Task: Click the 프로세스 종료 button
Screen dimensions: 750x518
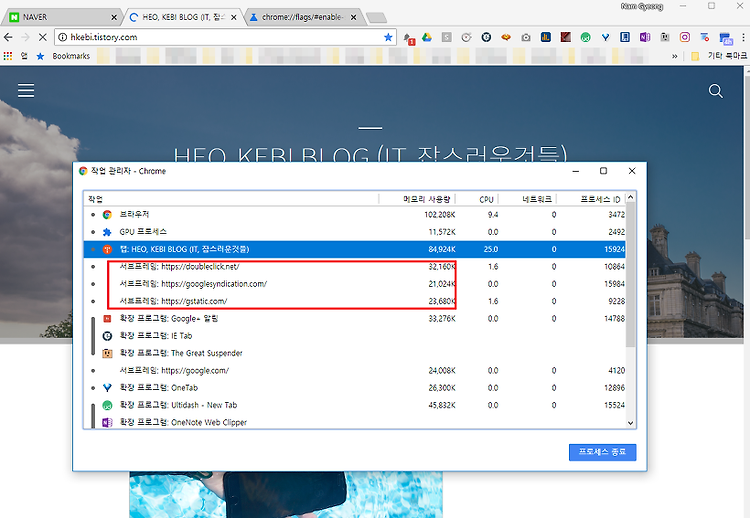Action: pos(602,452)
